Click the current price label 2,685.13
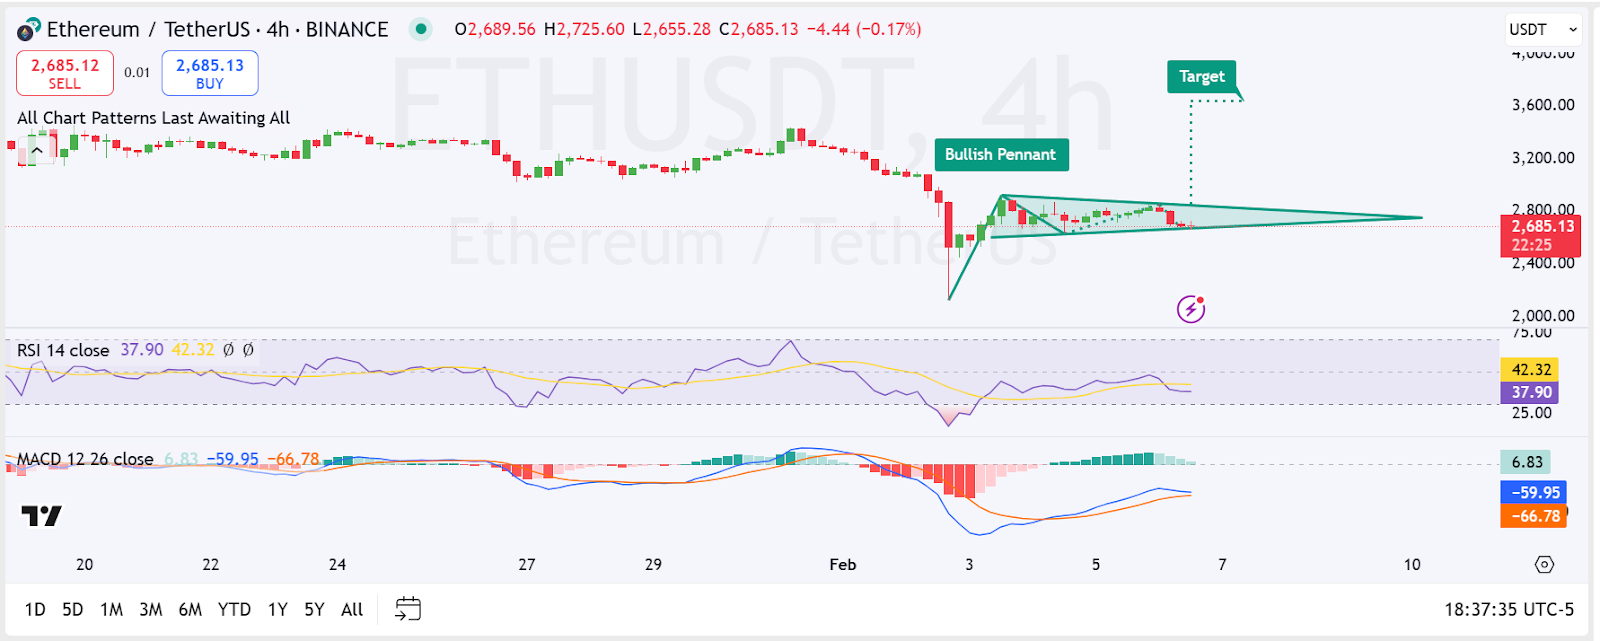Screen dimensions: 1600x641 (1540, 235)
